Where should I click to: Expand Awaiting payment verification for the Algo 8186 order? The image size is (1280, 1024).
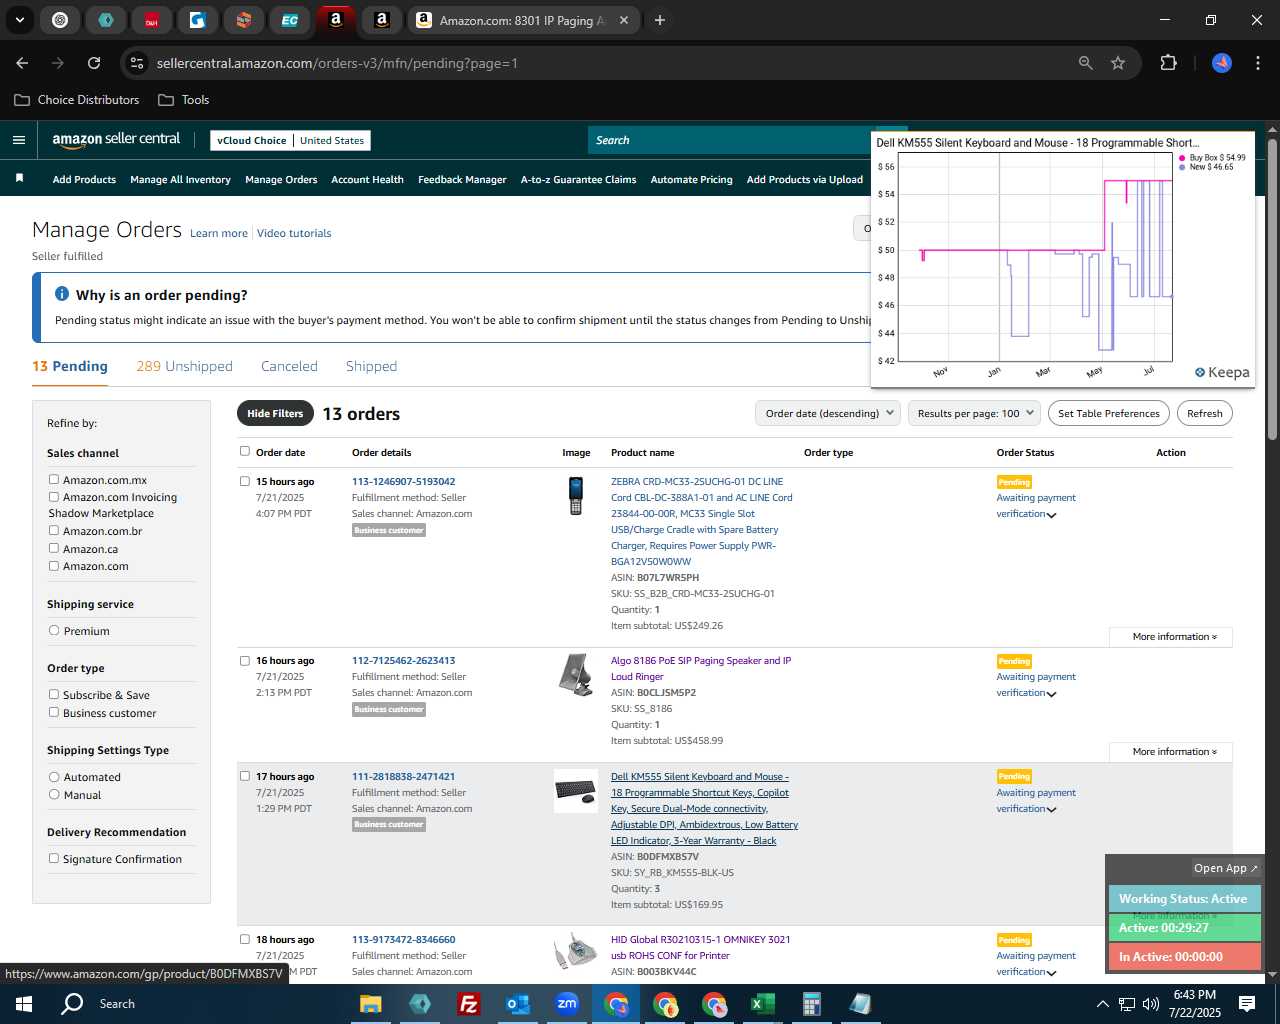point(1051,694)
